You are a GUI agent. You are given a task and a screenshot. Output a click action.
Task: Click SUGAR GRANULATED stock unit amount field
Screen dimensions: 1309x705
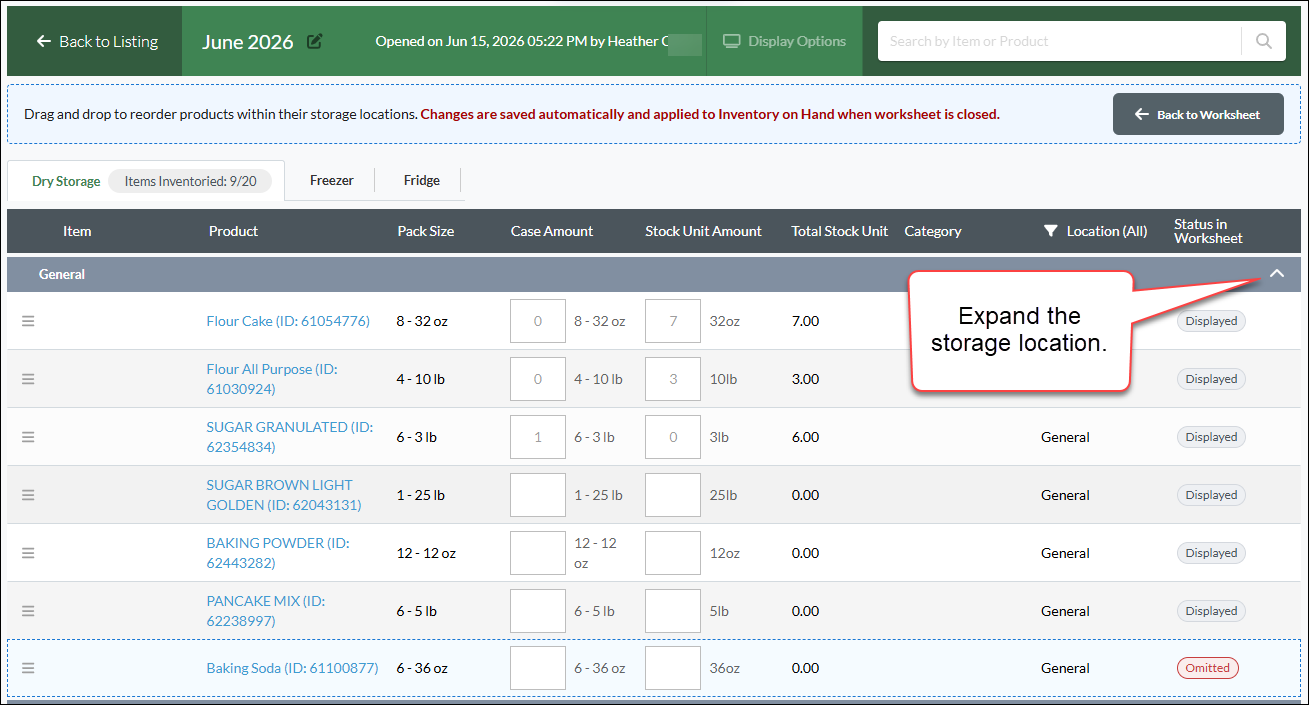point(673,437)
